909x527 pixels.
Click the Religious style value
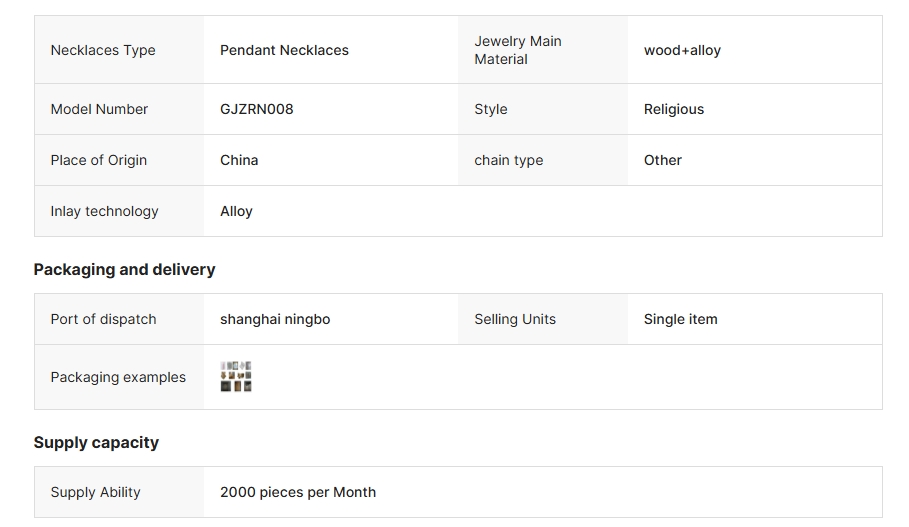pyautogui.click(x=674, y=110)
